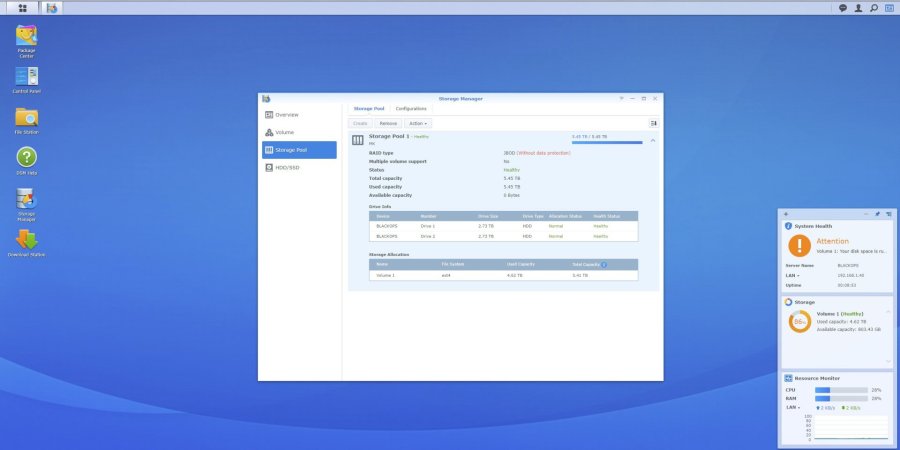Click the info icon beside Total Capacity
Image resolution: width=900 pixels, height=450 pixels.
[x=604, y=265]
